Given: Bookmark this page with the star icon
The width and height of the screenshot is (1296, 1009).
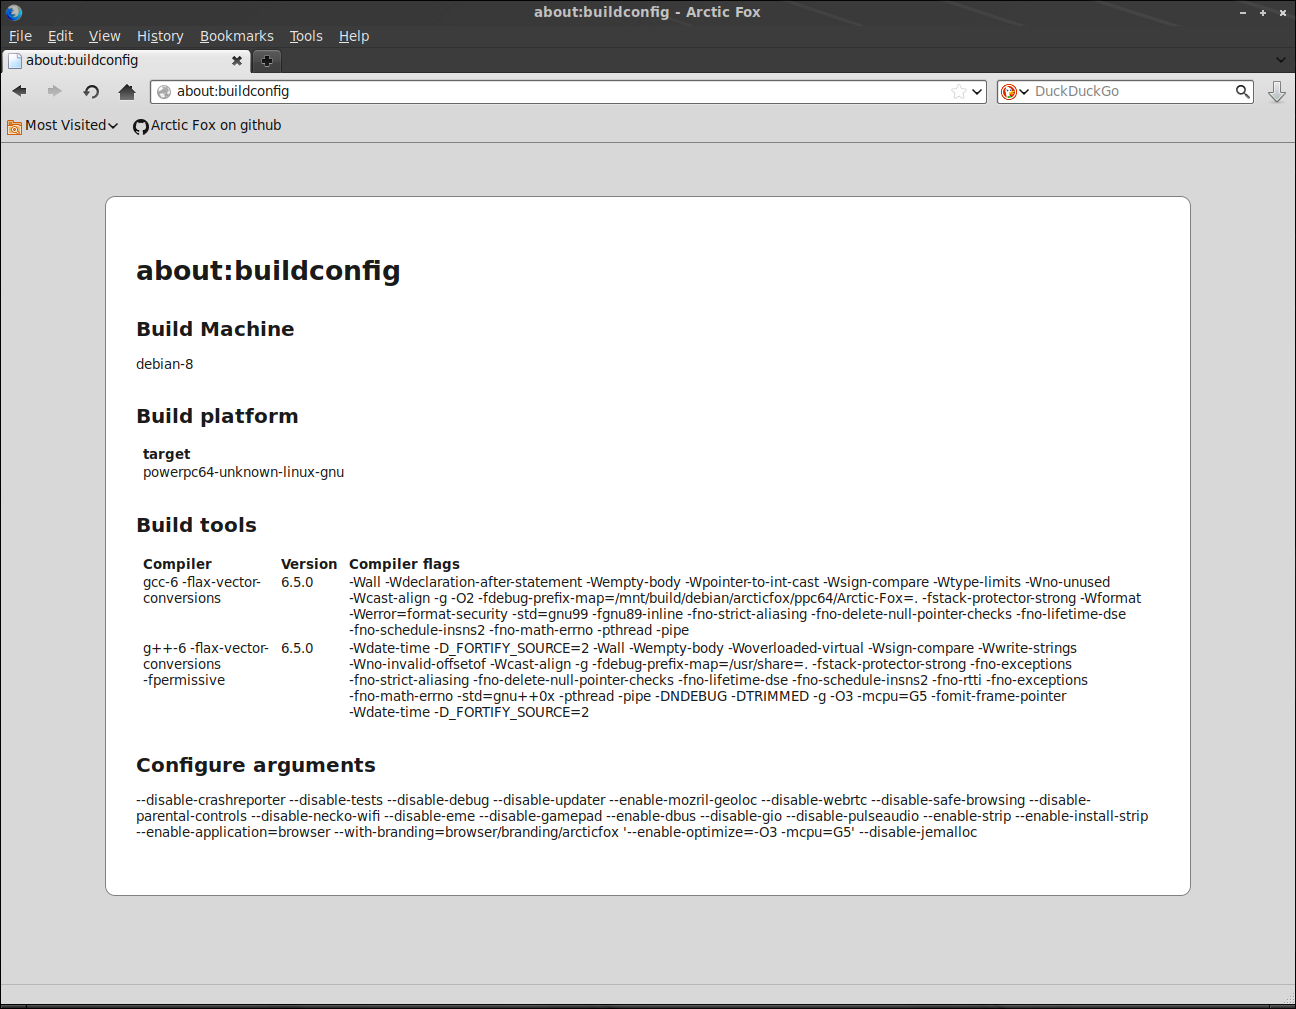Looking at the screenshot, I should [x=959, y=91].
